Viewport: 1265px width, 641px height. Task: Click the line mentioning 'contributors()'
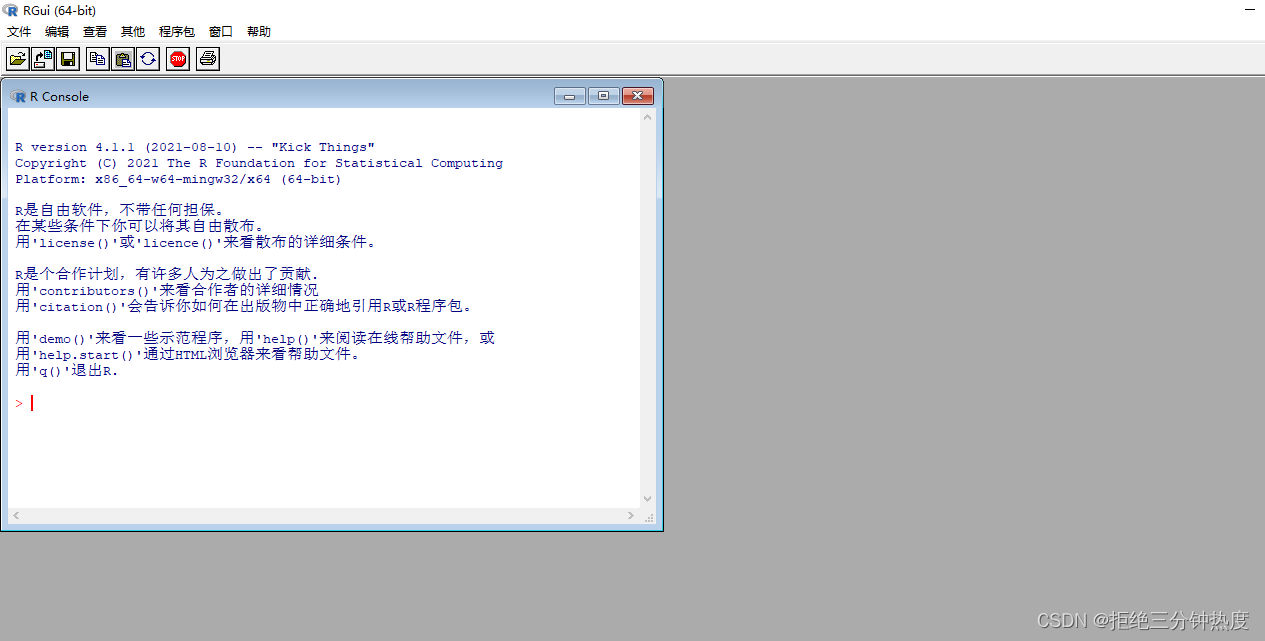click(x=167, y=290)
